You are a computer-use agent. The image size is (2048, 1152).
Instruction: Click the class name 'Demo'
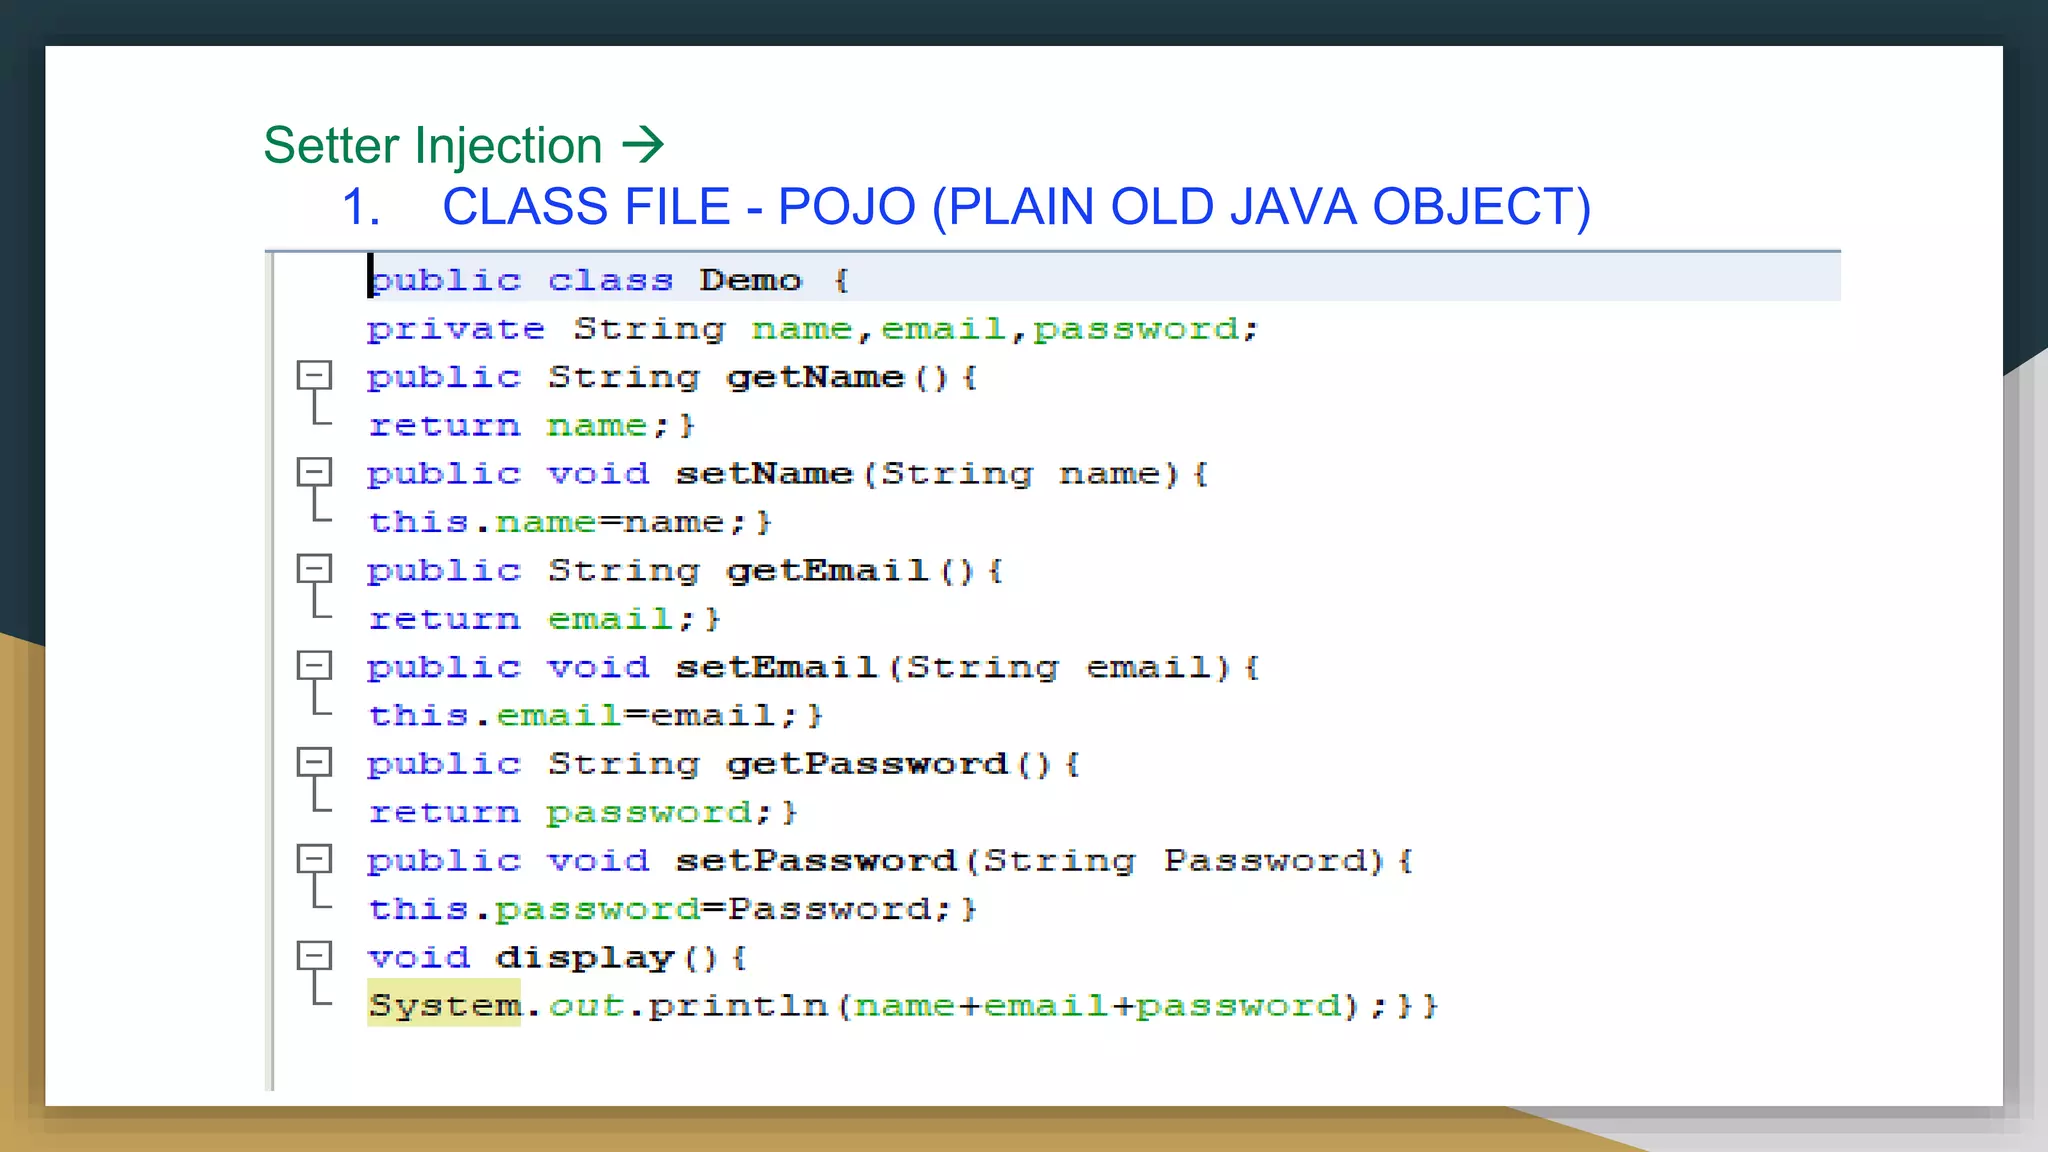pyautogui.click(x=750, y=280)
